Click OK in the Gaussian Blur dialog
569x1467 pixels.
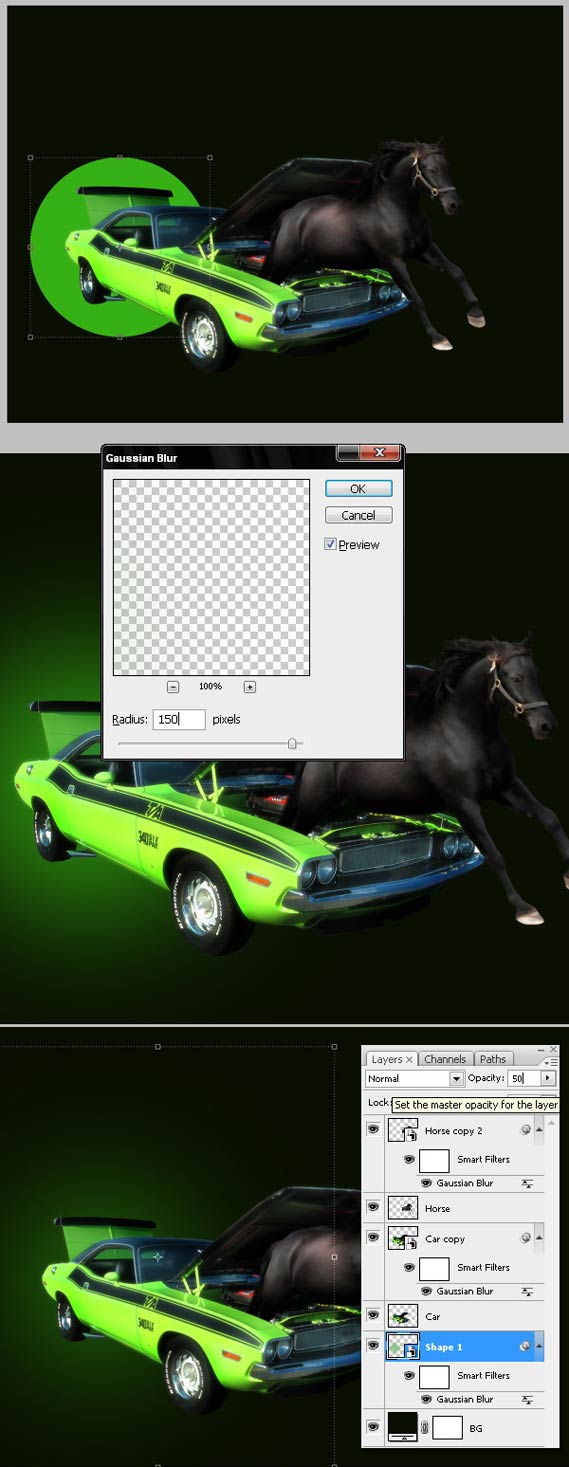pyautogui.click(x=358, y=489)
